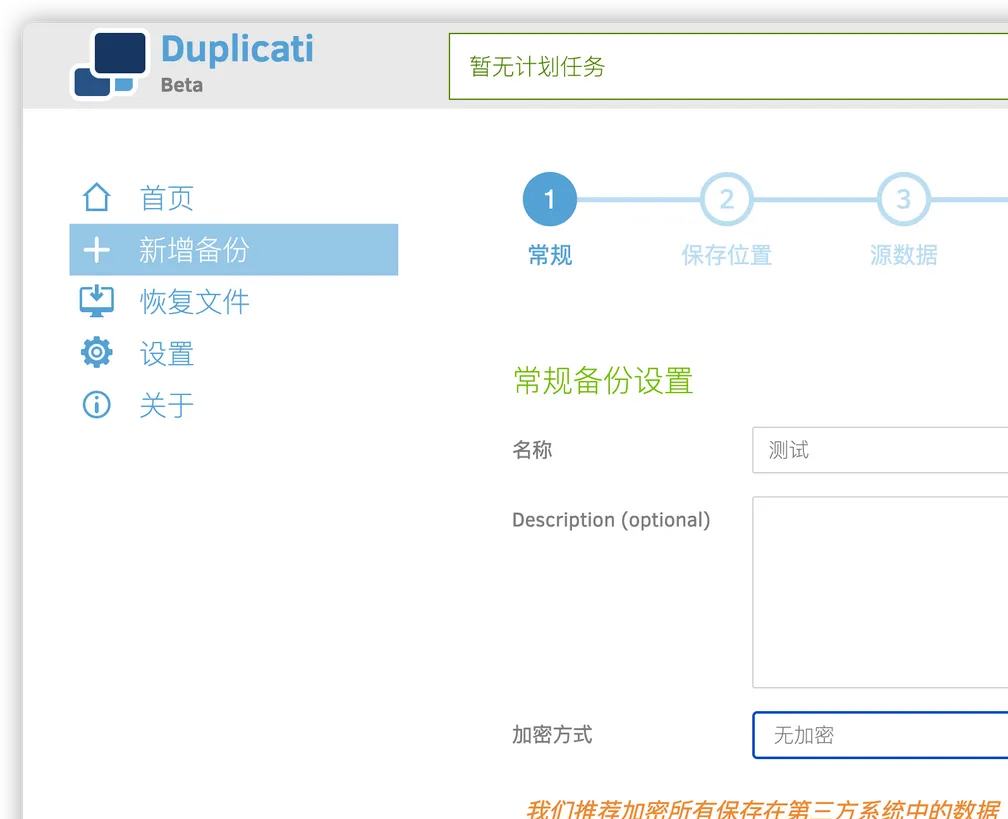
Task: Open settings via the gear icon
Action: (96, 352)
